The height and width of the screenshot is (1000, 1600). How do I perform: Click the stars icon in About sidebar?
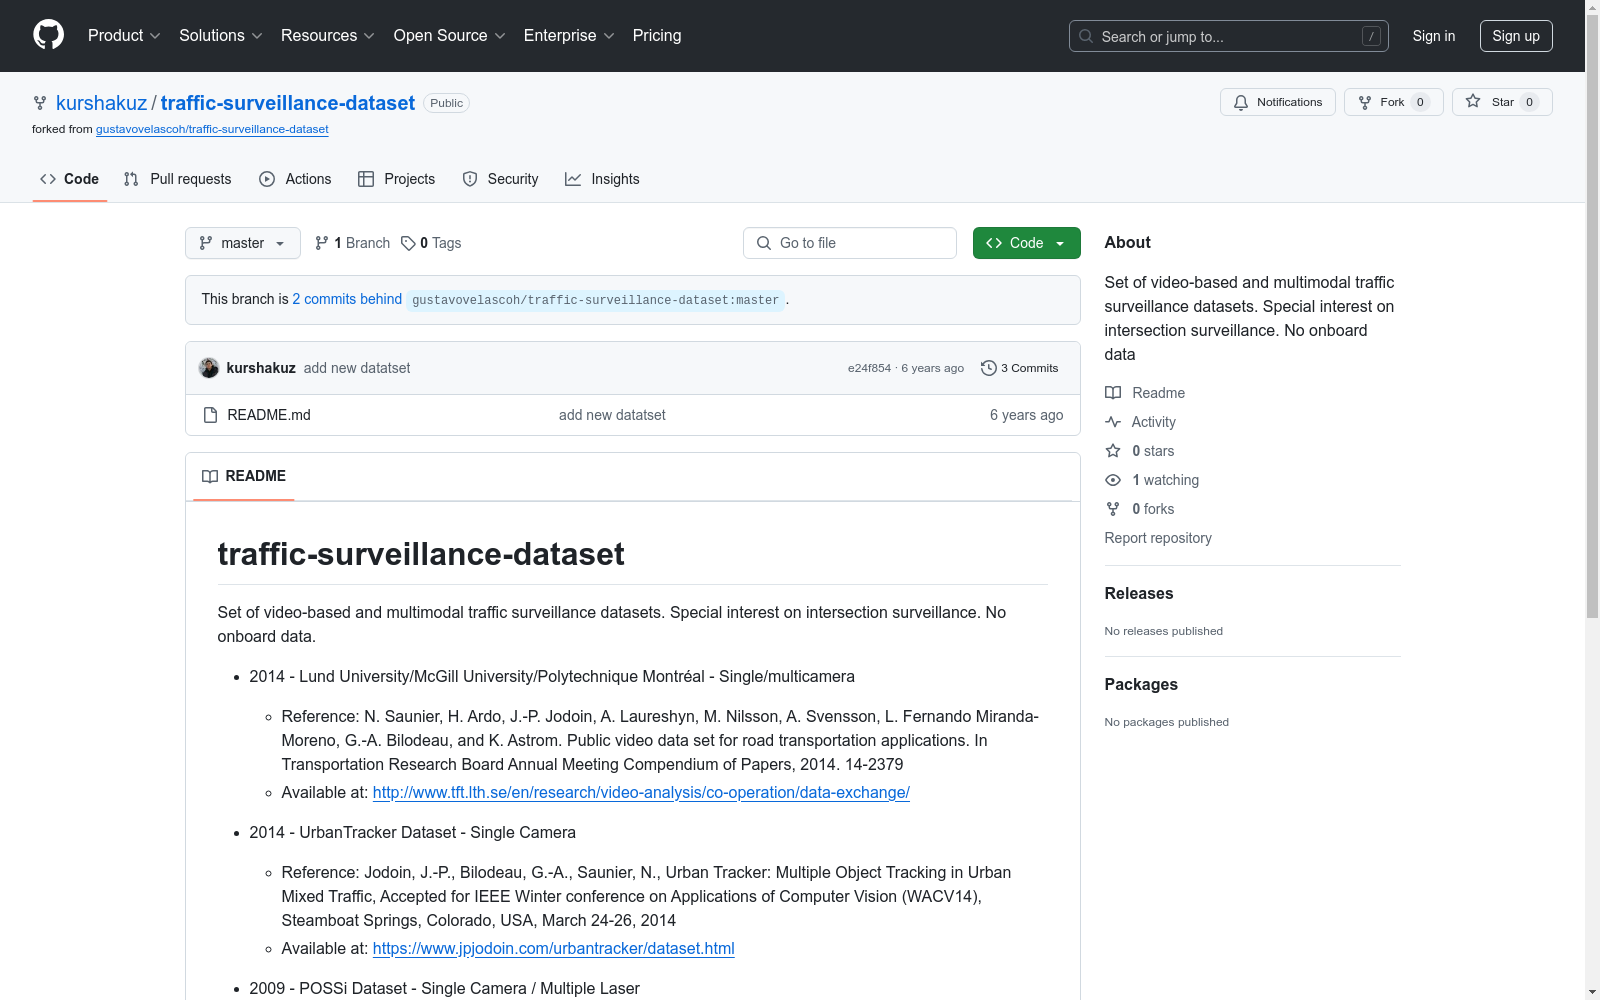pyautogui.click(x=1113, y=451)
